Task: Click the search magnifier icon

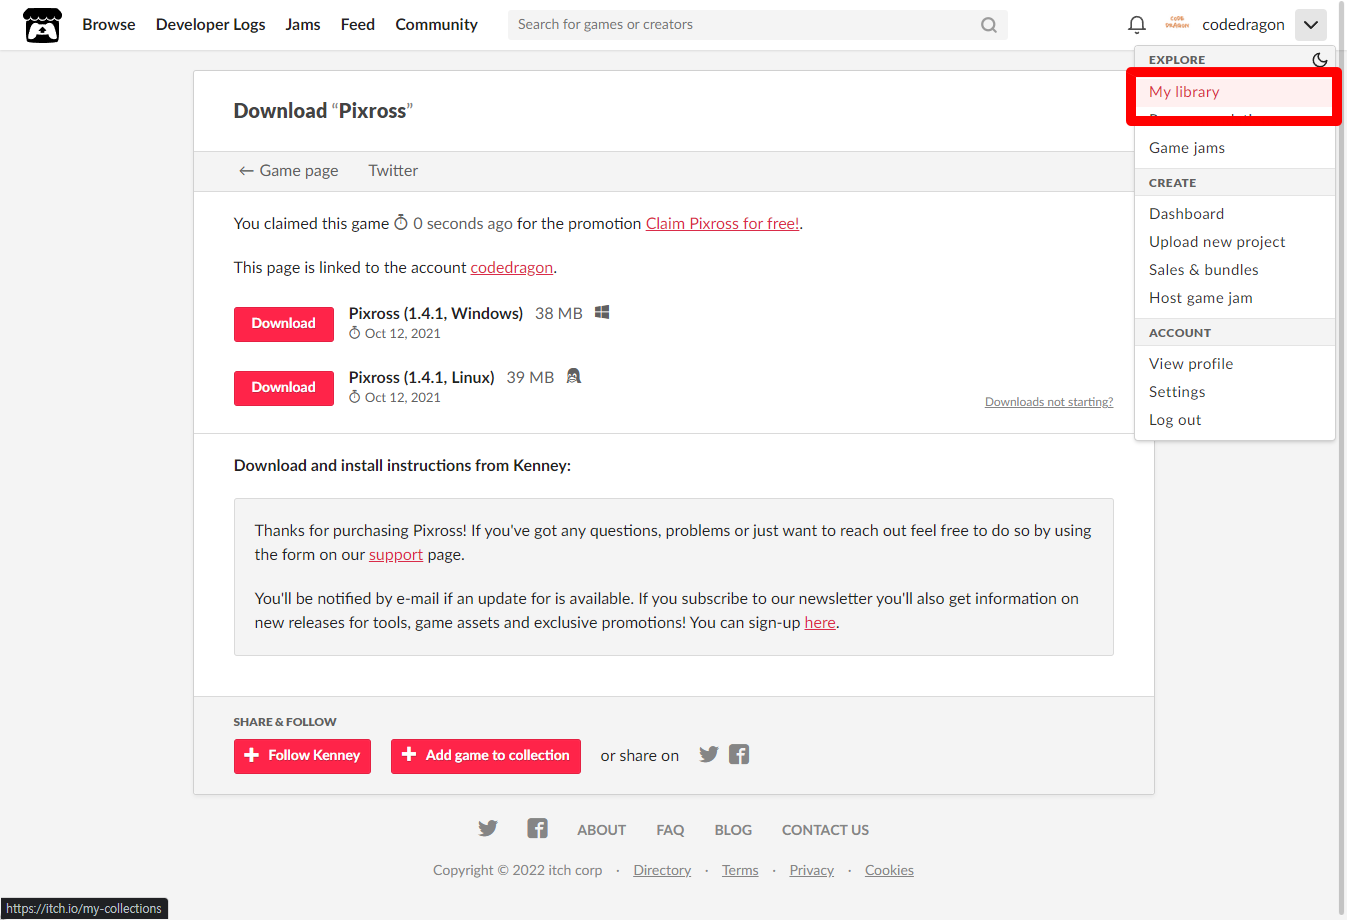Action: click(x=989, y=25)
